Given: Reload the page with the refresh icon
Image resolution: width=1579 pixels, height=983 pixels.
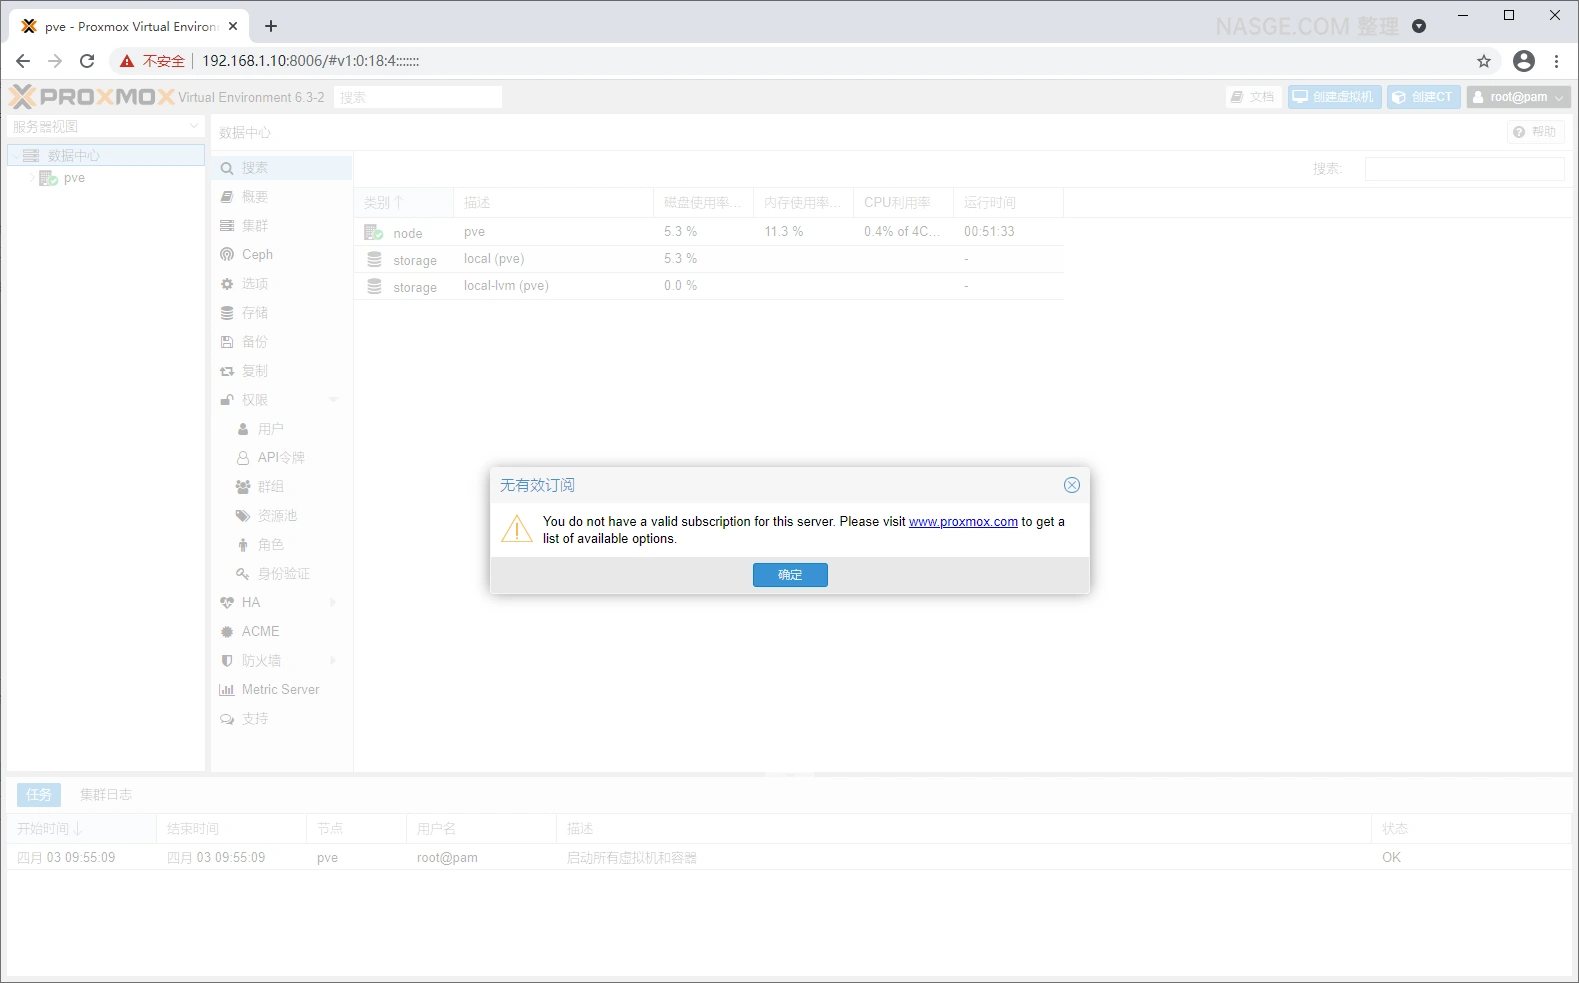Looking at the screenshot, I should (x=87, y=61).
